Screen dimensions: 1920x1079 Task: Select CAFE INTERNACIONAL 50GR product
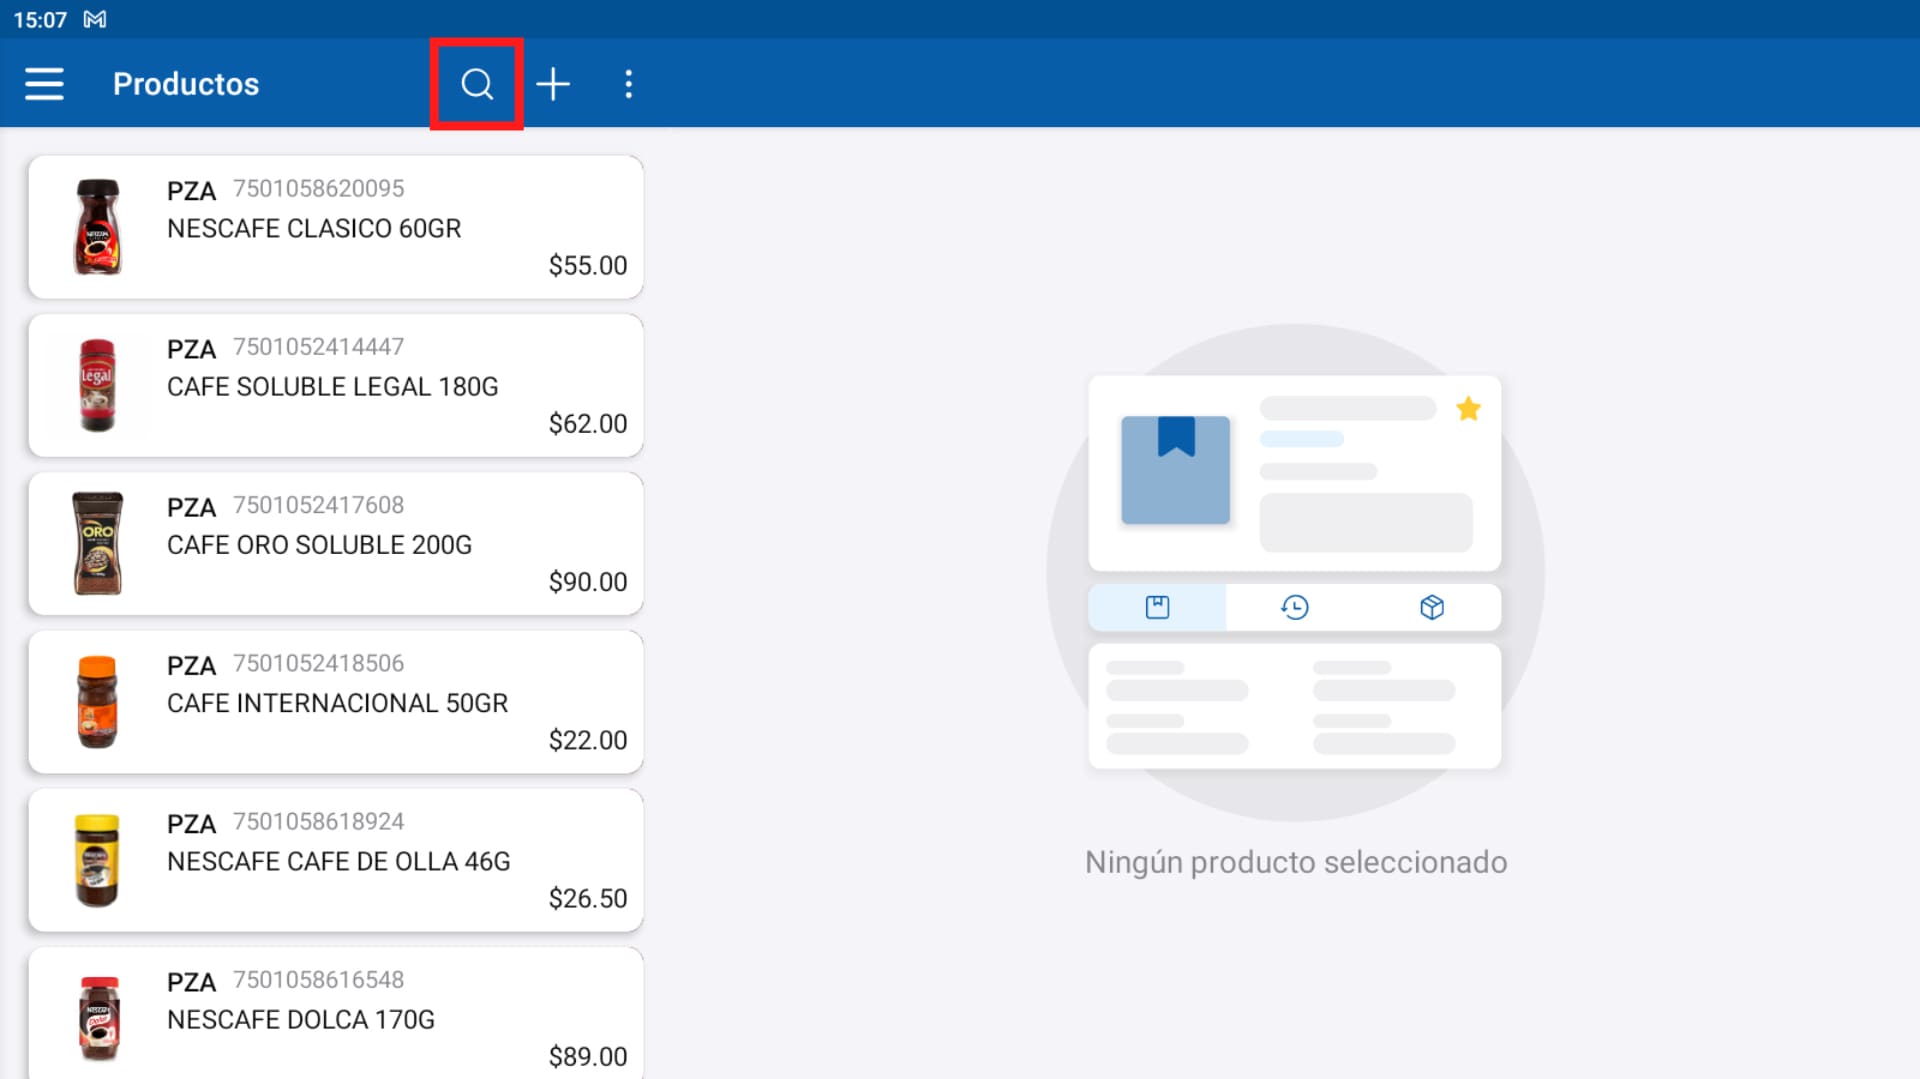[x=335, y=701]
